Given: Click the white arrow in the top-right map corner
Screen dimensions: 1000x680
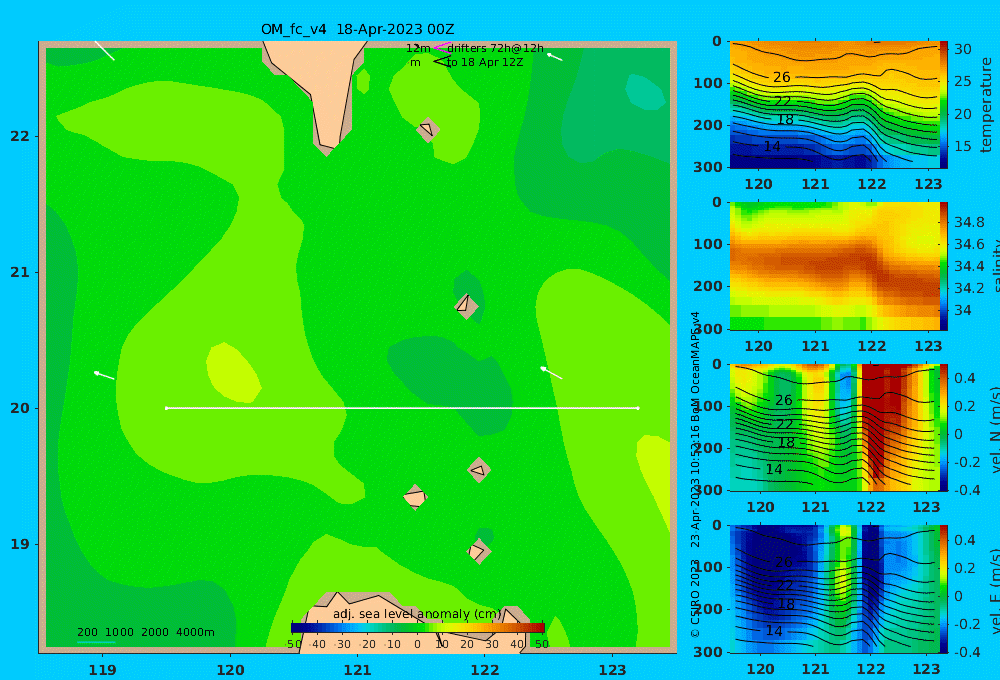Looking at the screenshot, I should [554, 57].
